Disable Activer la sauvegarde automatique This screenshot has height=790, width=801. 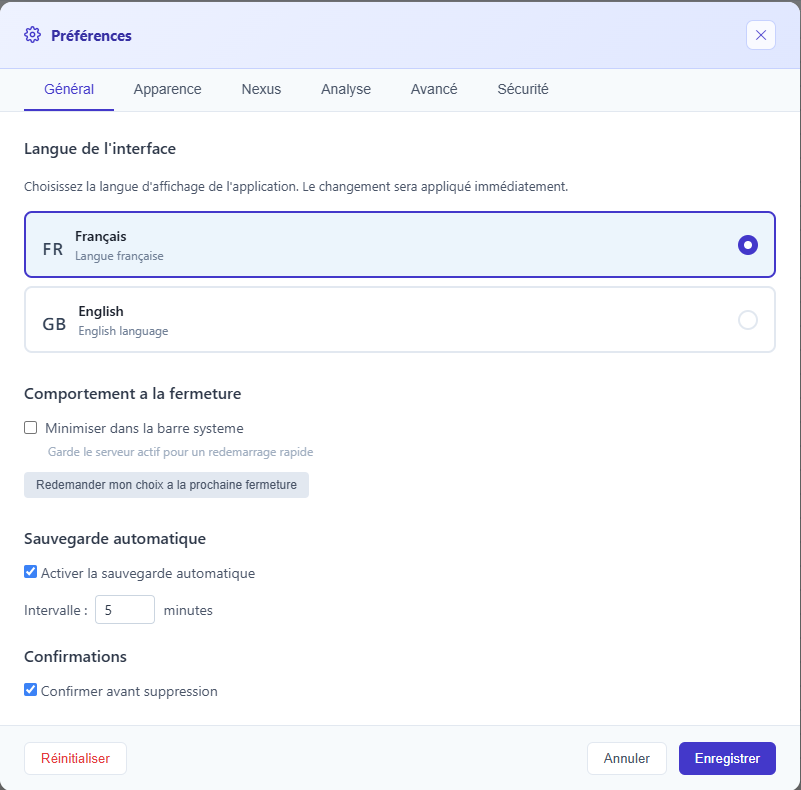coord(31,573)
